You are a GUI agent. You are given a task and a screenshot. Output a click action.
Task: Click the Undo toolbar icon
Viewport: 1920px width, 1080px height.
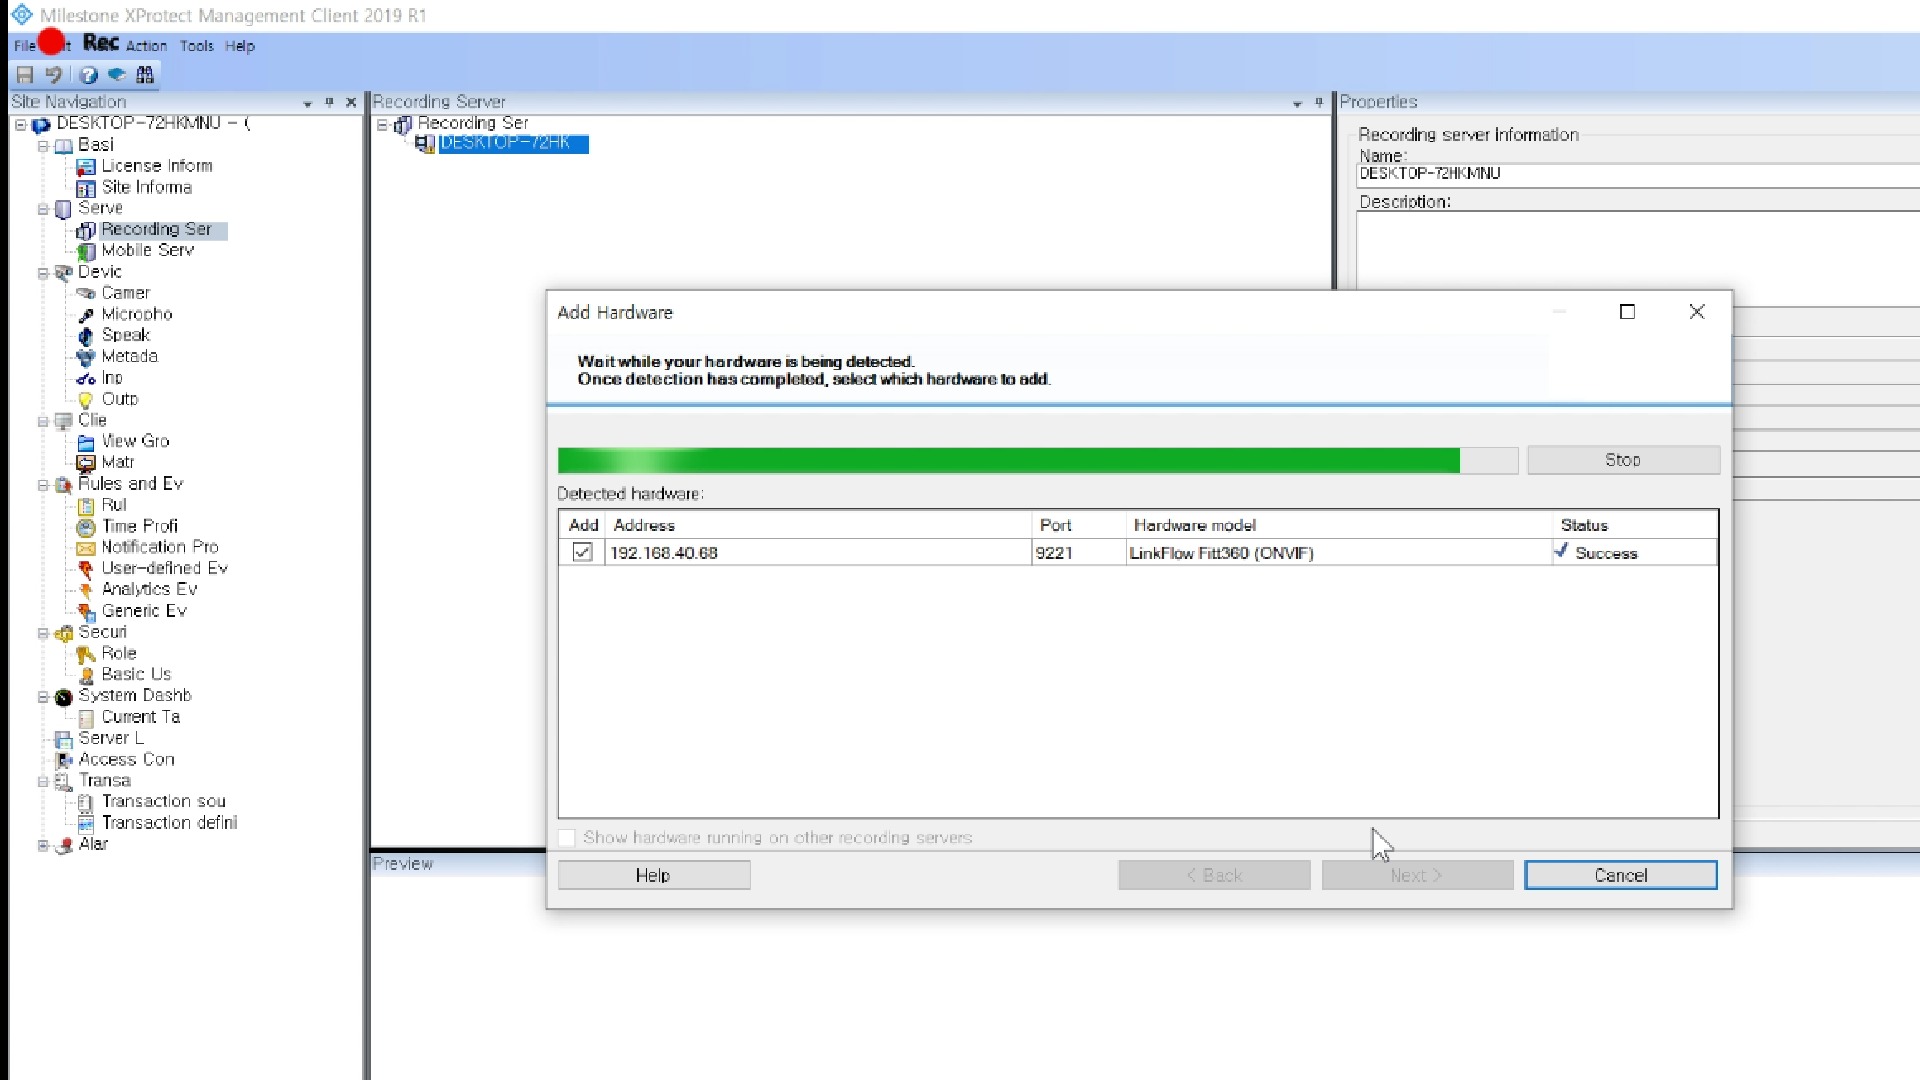coord(54,75)
